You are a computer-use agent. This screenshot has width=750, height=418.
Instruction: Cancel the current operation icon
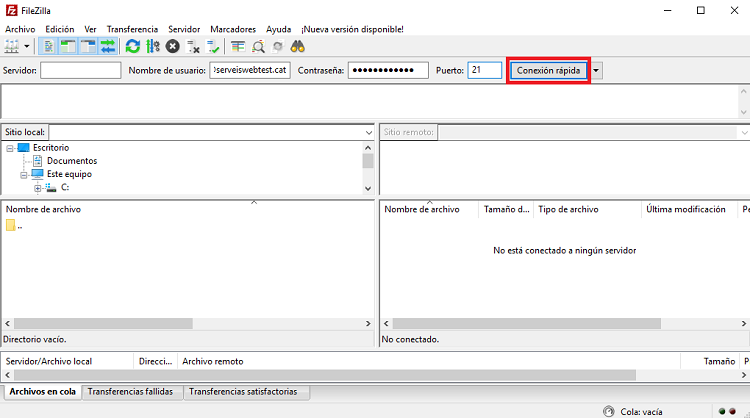point(173,46)
